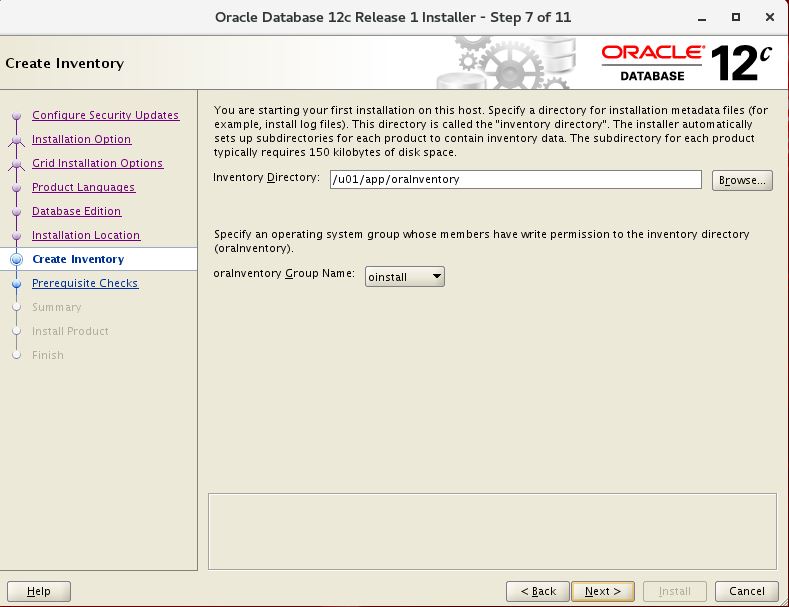
Task: Minimize the installer window
Action: pos(702,18)
